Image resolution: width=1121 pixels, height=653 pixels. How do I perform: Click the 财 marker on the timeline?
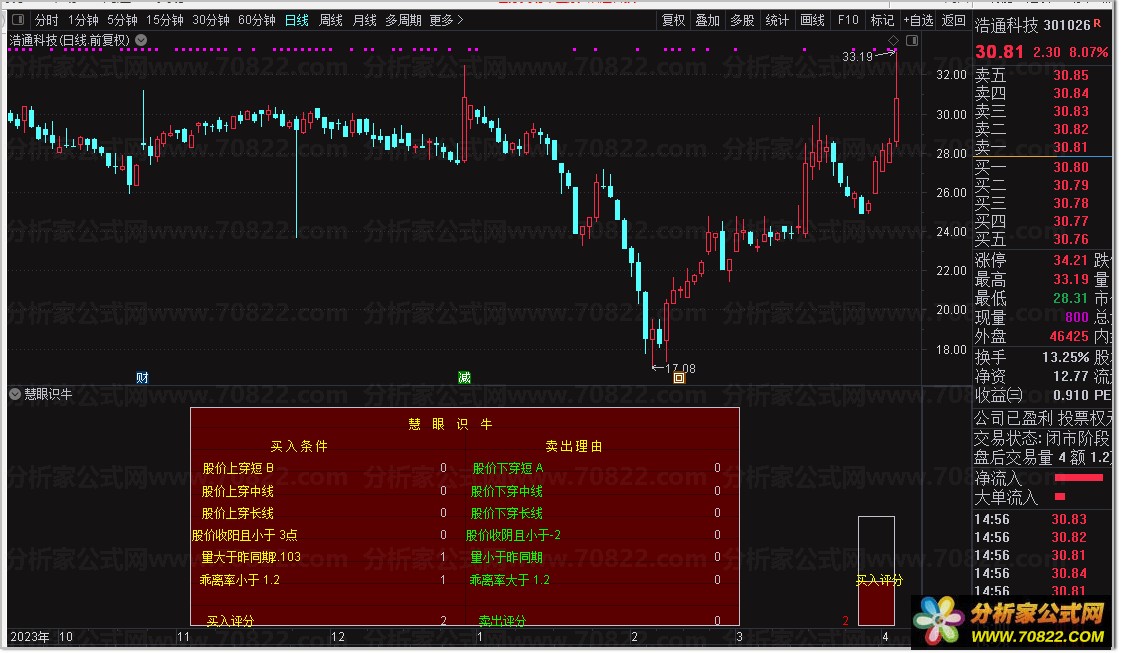142,378
